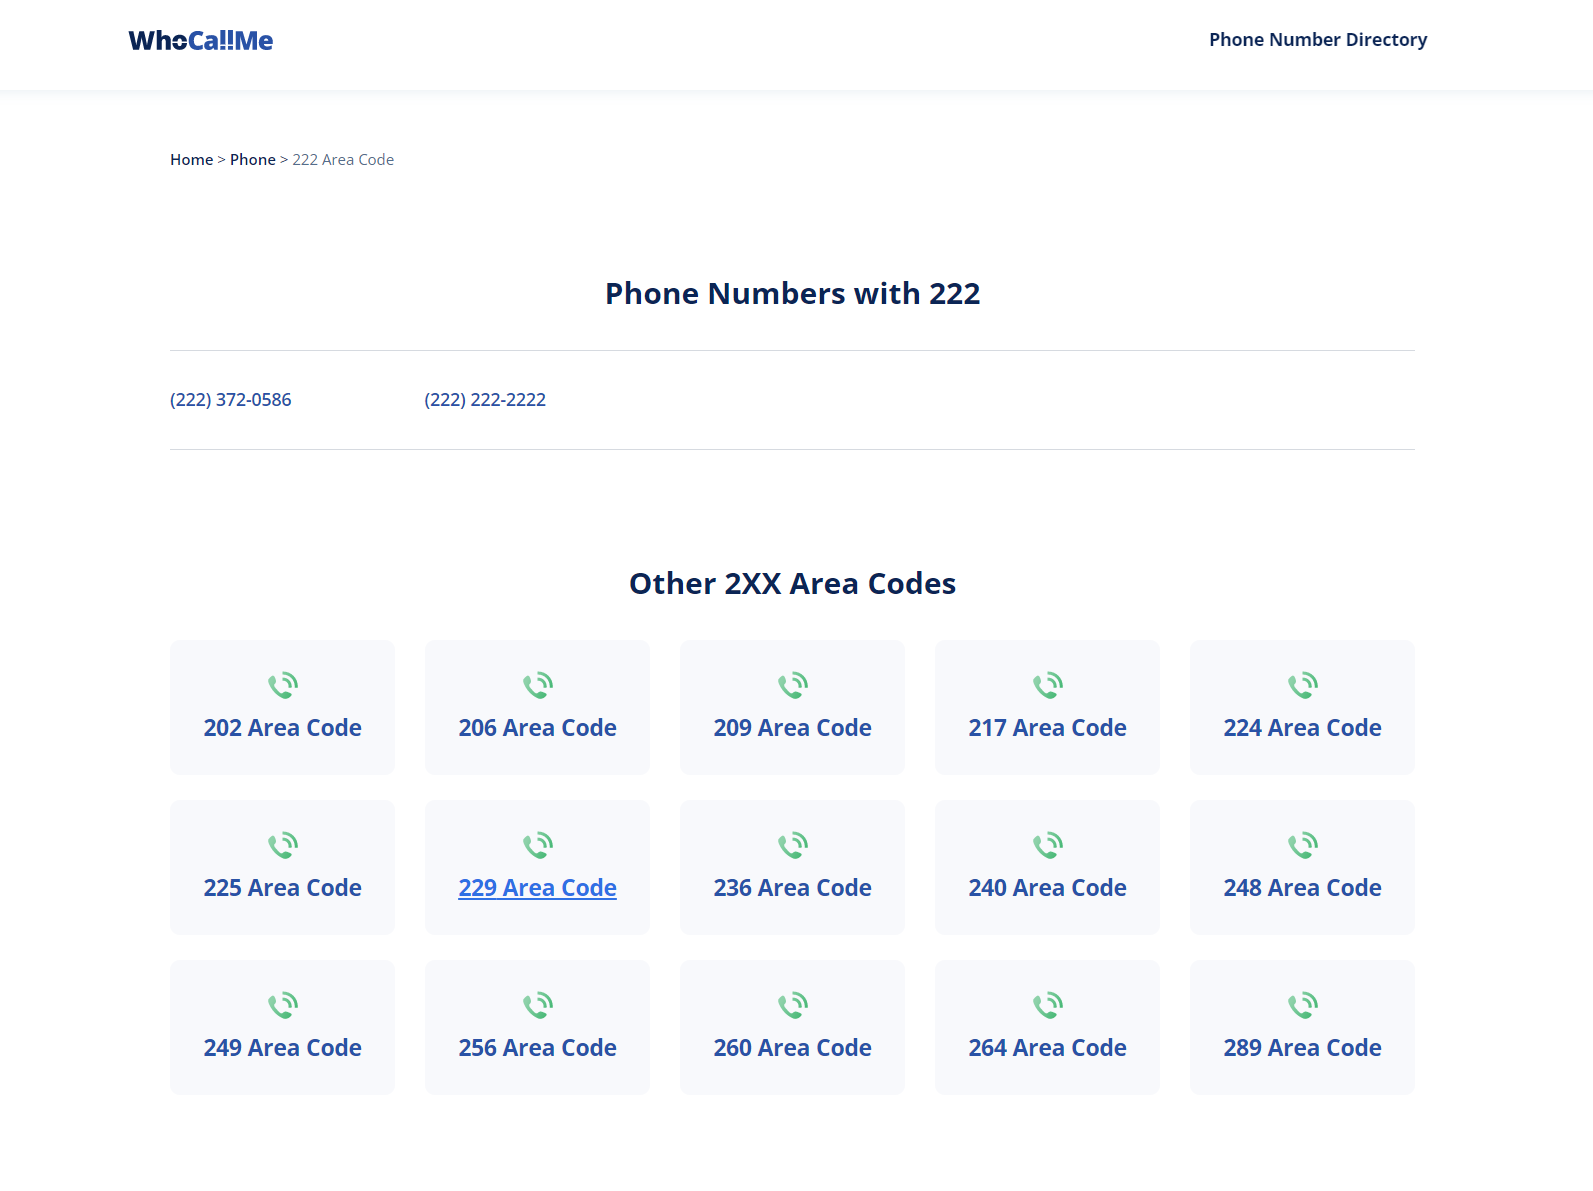Select the Phone breadcrumb link
Screen dimensions: 1593x1191
pyautogui.click(x=252, y=160)
